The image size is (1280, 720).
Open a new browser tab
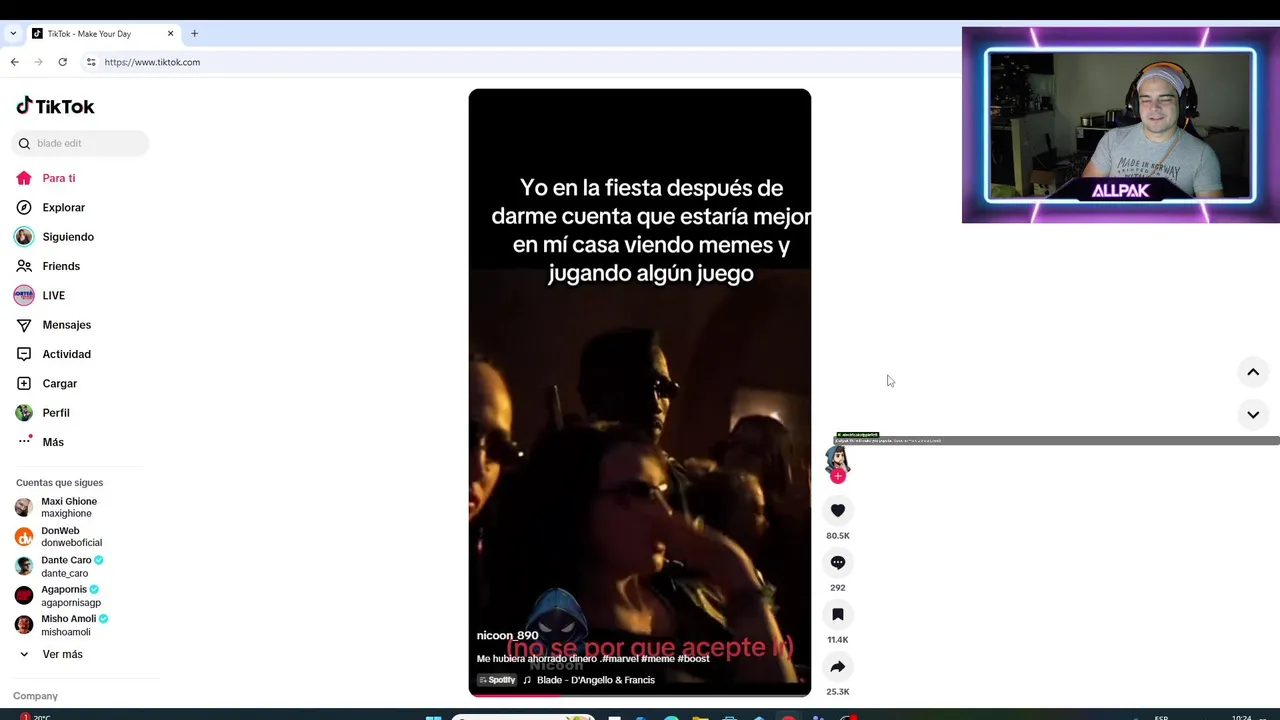click(x=194, y=33)
